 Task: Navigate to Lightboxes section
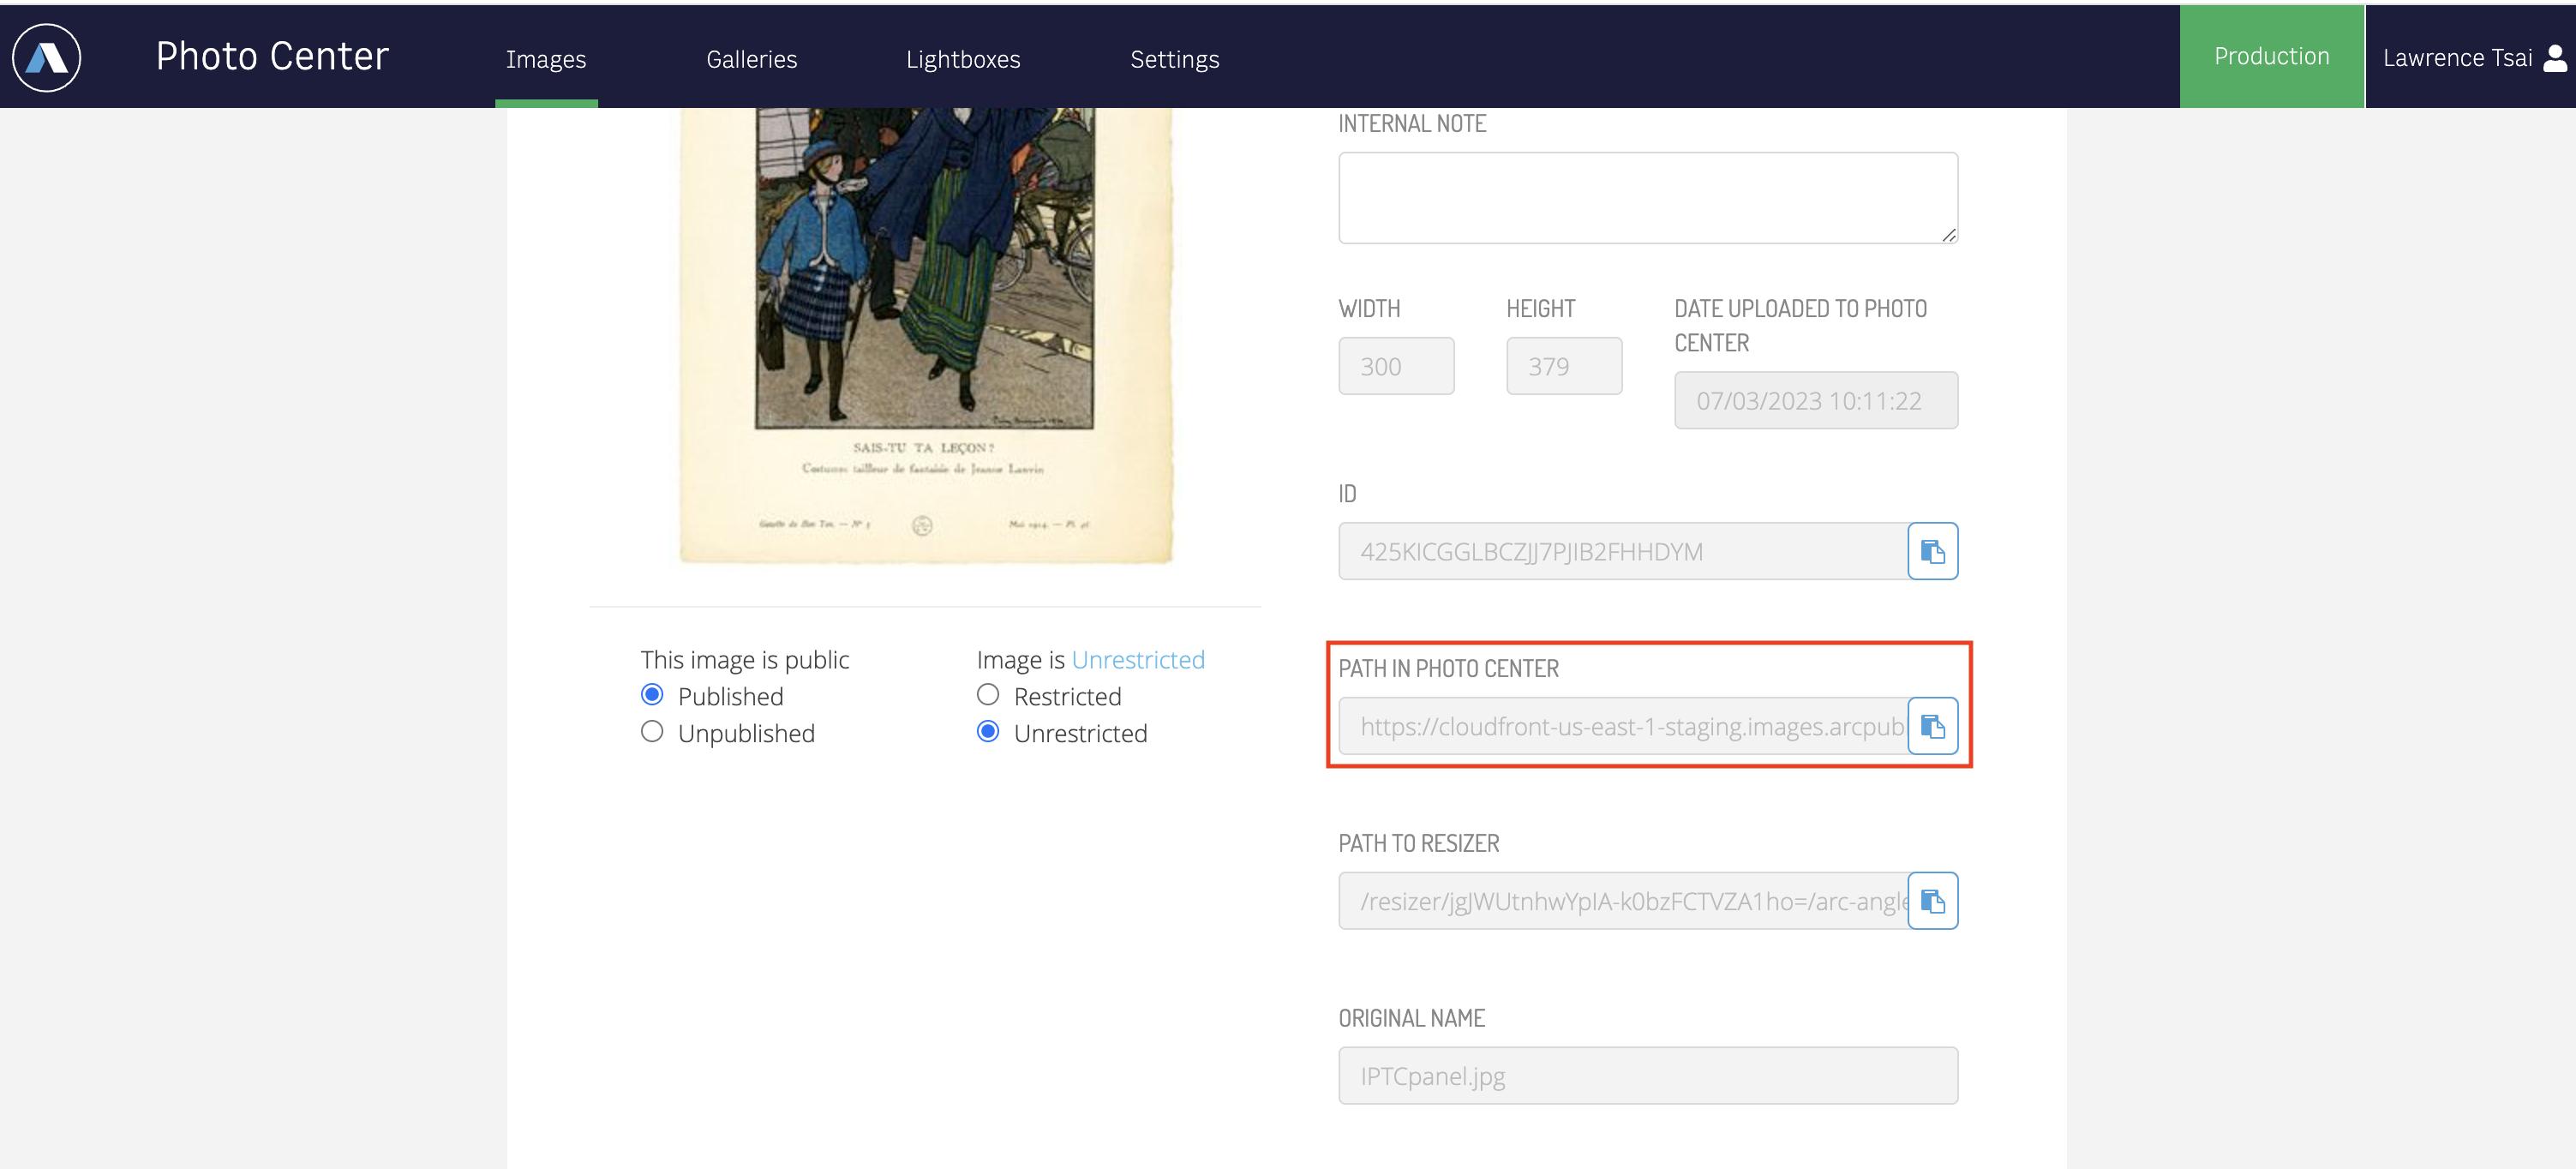962,57
